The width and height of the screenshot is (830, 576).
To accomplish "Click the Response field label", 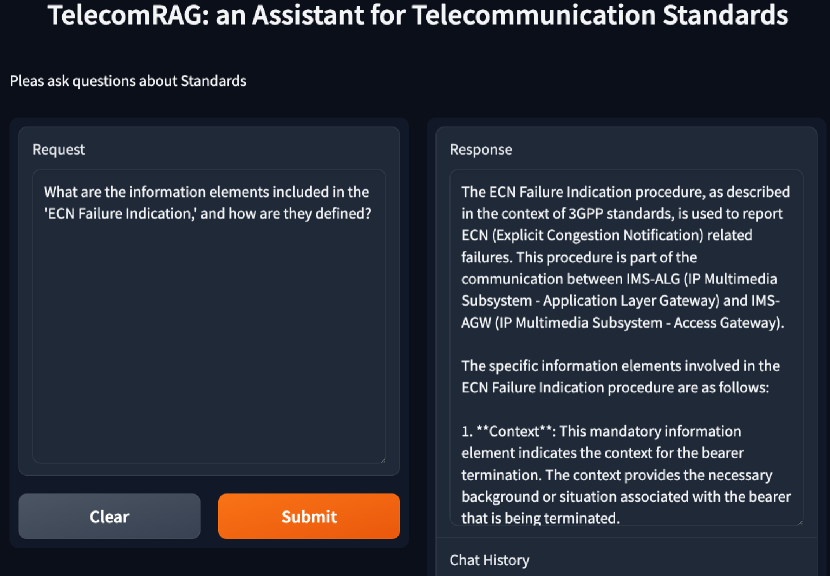I will point(481,149).
